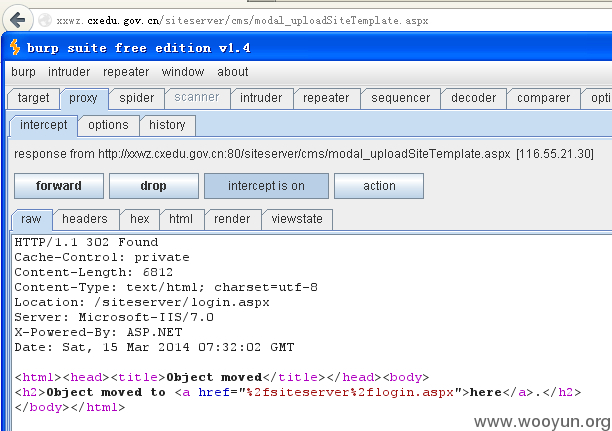Open the action dropdown button
Screen dimensions: 612x431
pyautogui.click(x=379, y=186)
